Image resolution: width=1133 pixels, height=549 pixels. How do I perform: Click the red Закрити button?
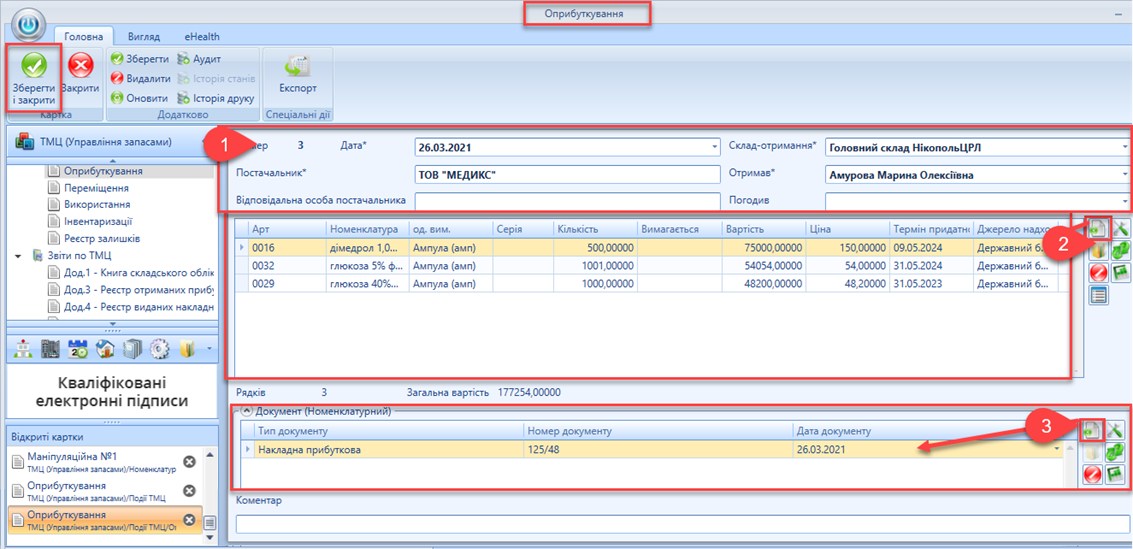coord(80,75)
